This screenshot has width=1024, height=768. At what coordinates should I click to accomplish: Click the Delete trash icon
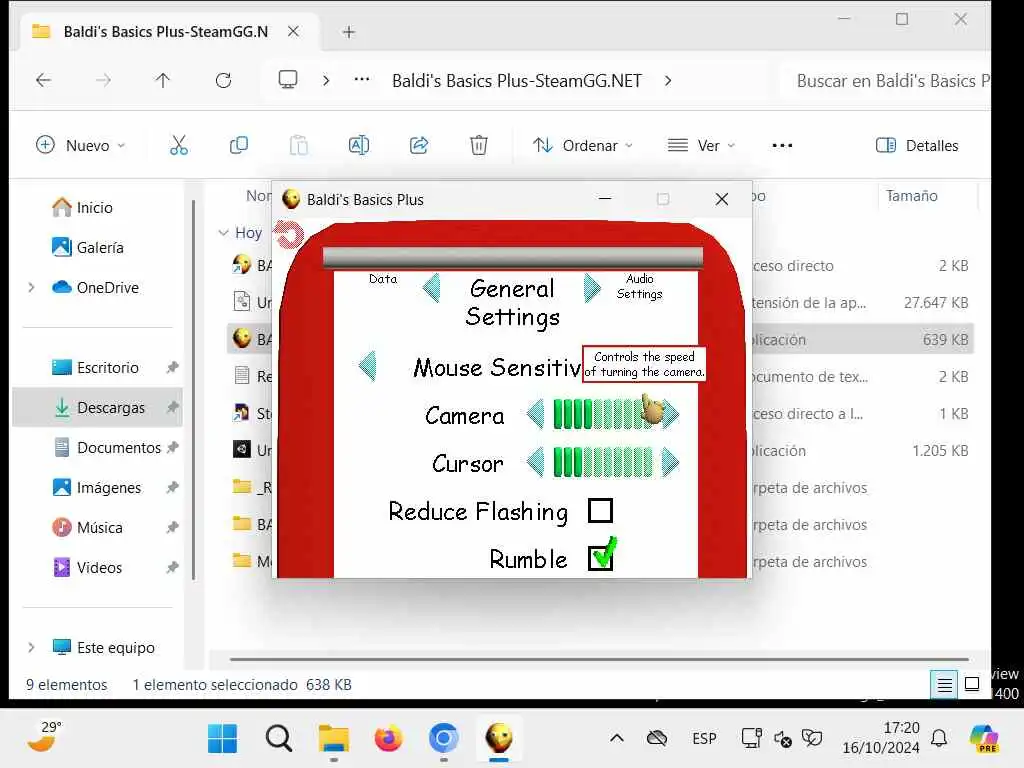click(479, 145)
